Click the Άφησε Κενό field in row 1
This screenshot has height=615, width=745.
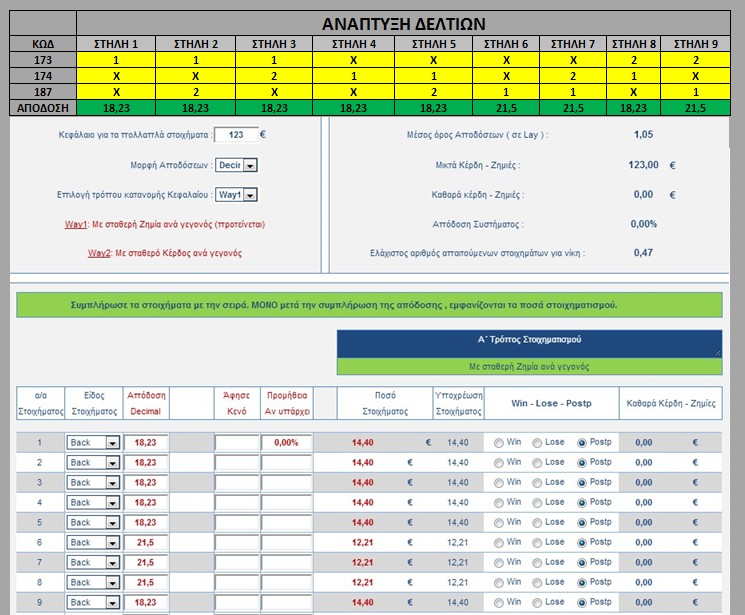(237, 442)
